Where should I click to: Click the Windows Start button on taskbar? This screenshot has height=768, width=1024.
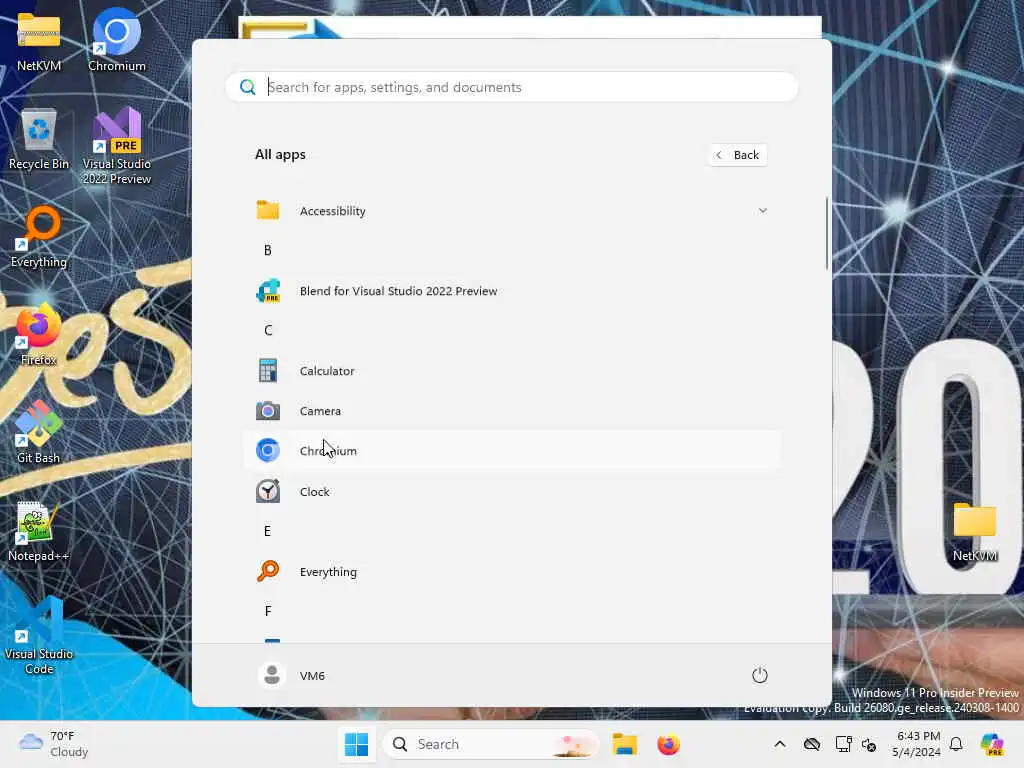(x=357, y=744)
